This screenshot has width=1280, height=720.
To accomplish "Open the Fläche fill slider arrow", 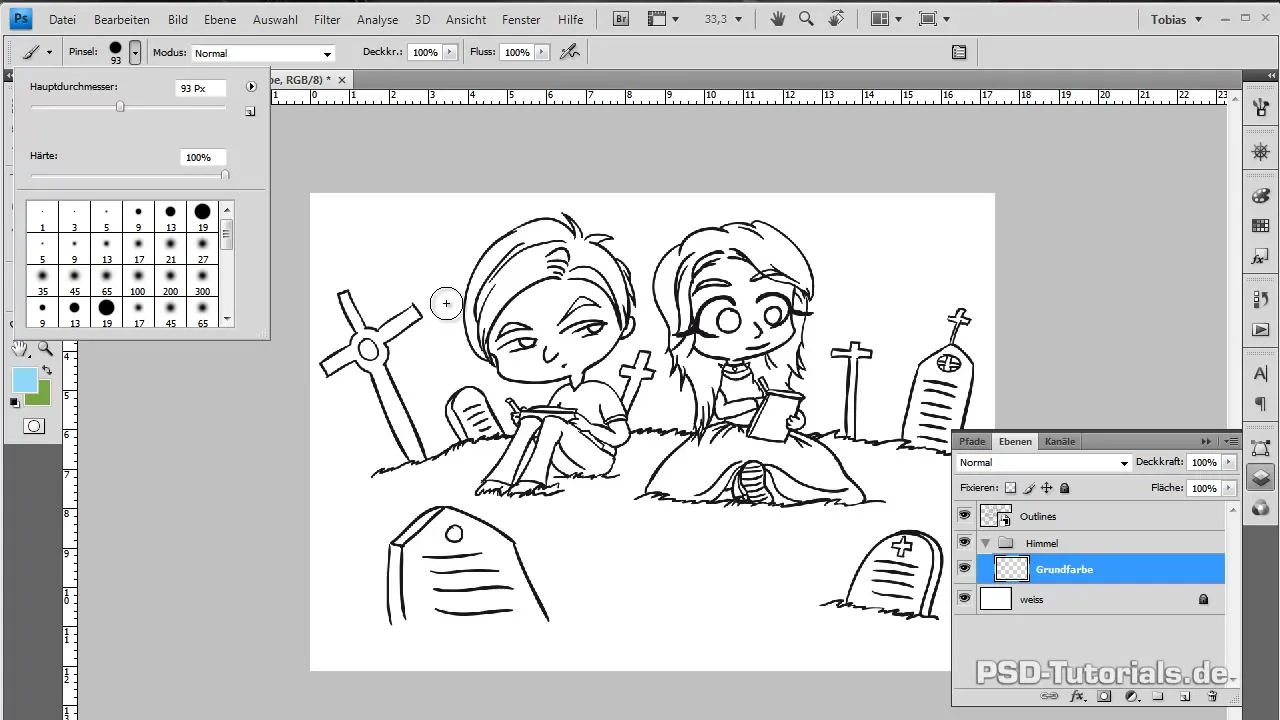I will click(x=1229, y=488).
